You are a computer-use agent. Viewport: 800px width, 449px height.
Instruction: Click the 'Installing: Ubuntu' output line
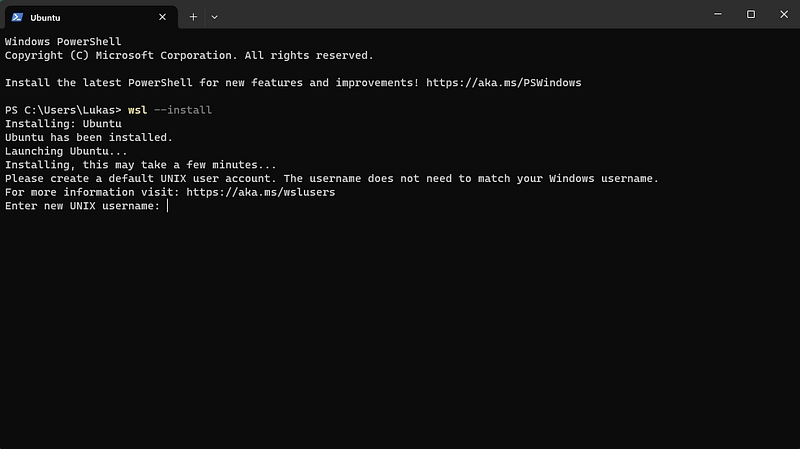click(63, 124)
